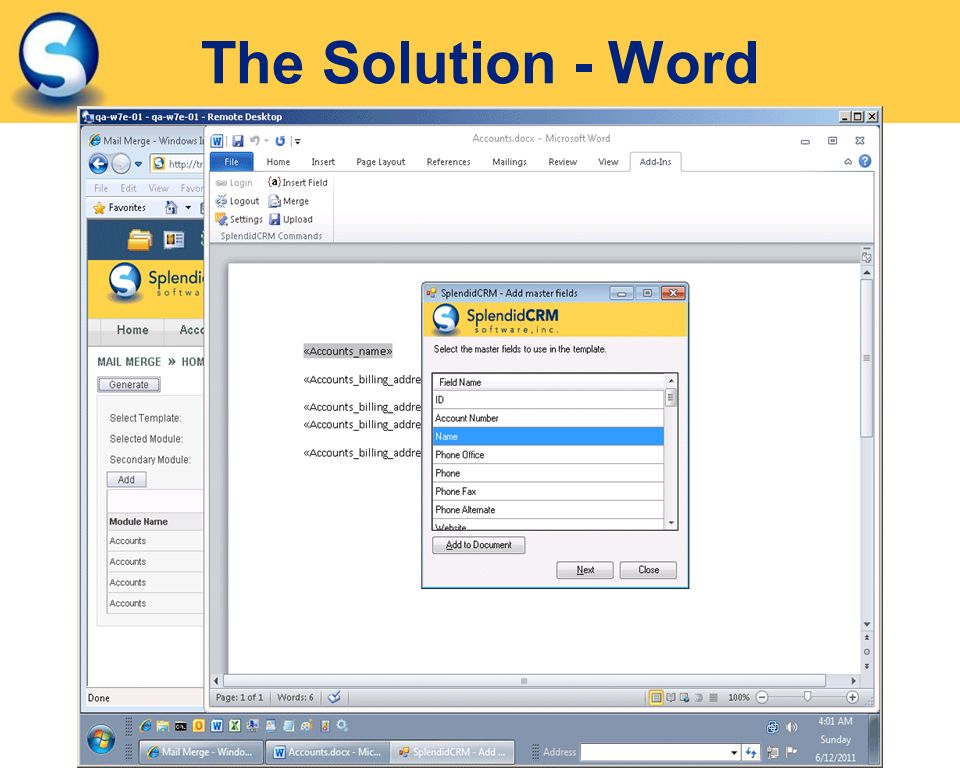
Task: Undo the last action in Word
Action: [255, 141]
